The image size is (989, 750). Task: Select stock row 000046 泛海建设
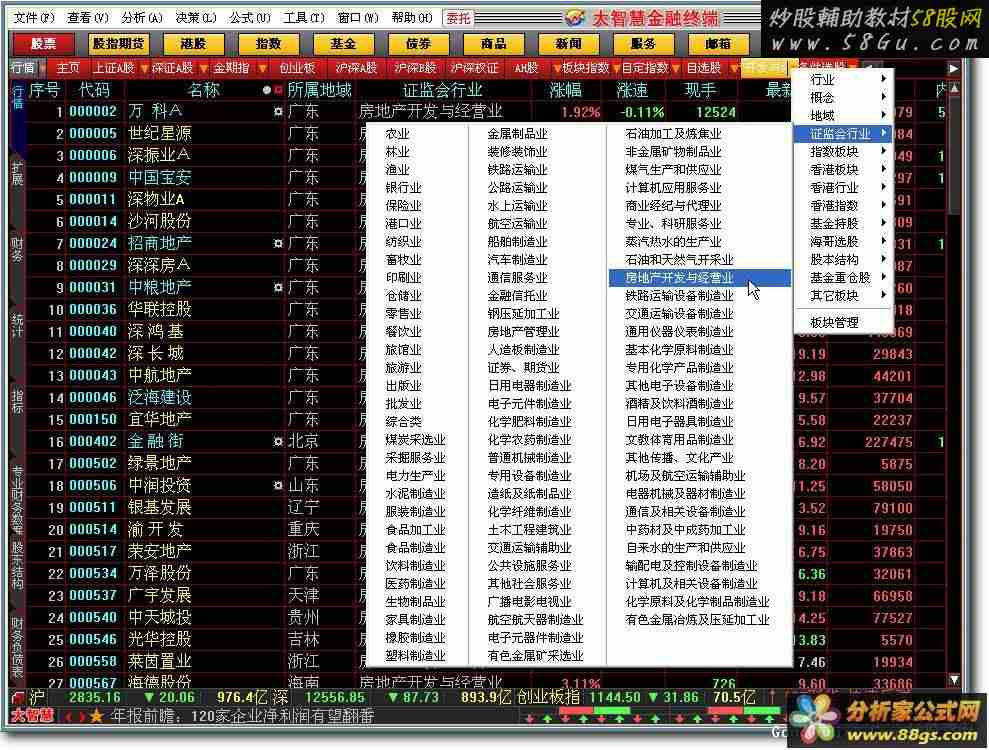click(196, 397)
